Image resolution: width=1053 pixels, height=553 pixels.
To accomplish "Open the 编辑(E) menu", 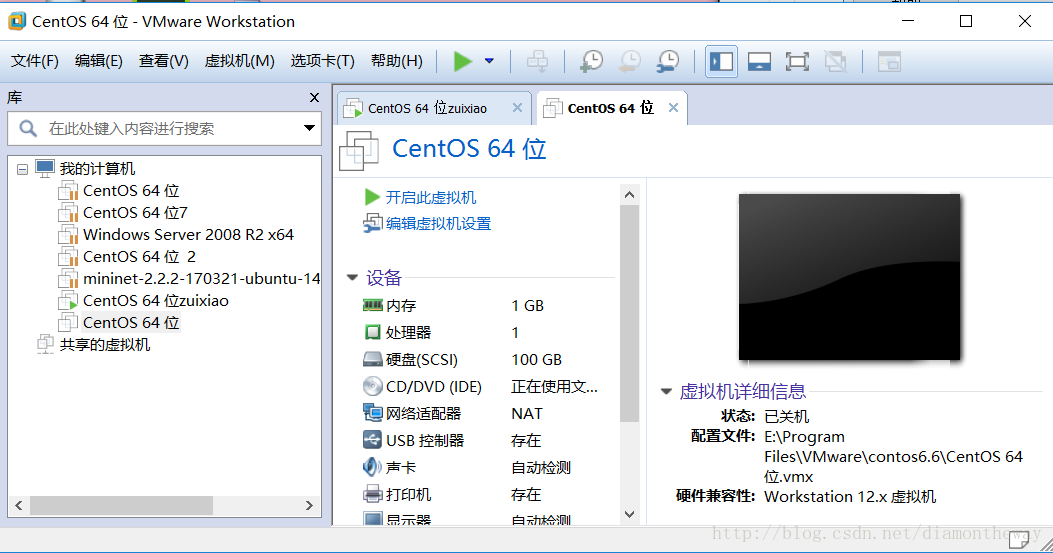I will pyautogui.click(x=99, y=61).
